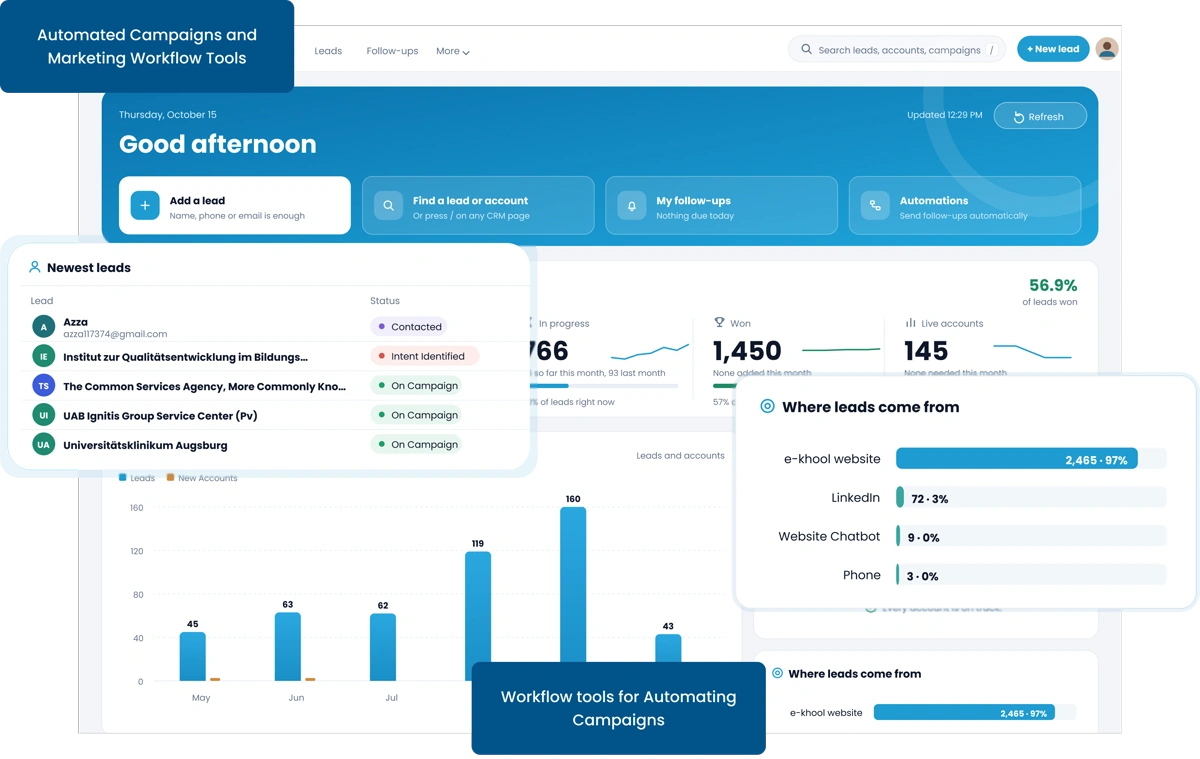
Task: Open the Automations card
Action: [965, 205]
